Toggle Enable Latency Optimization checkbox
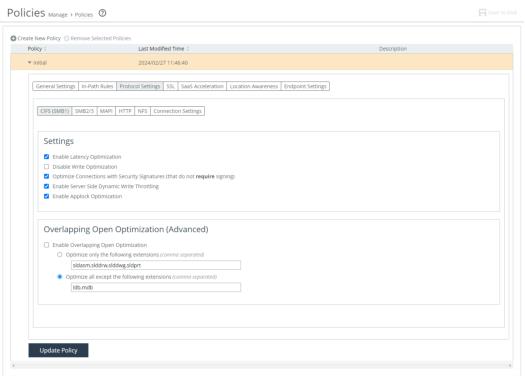The width and height of the screenshot is (525, 376). tap(47, 157)
